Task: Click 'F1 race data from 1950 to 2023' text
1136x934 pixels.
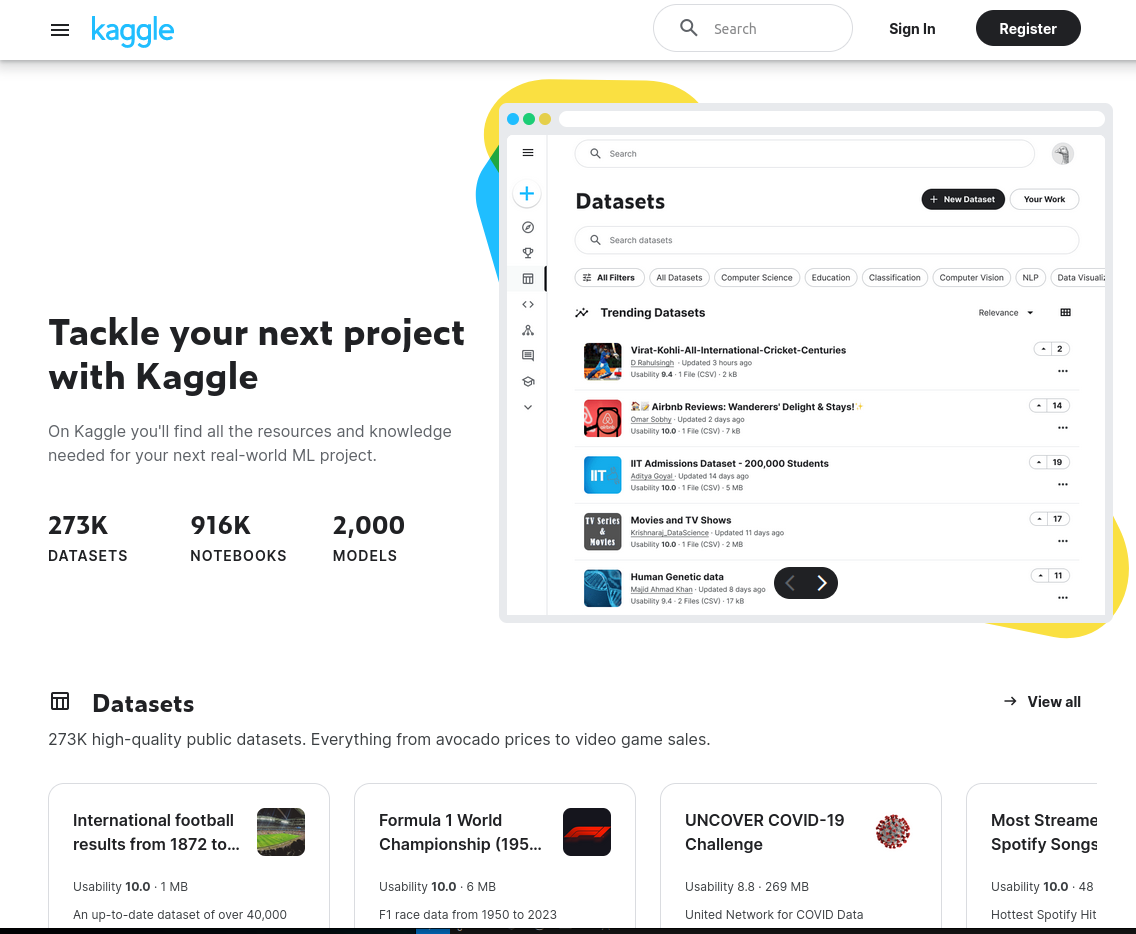Action: pyautogui.click(x=468, y=914)
